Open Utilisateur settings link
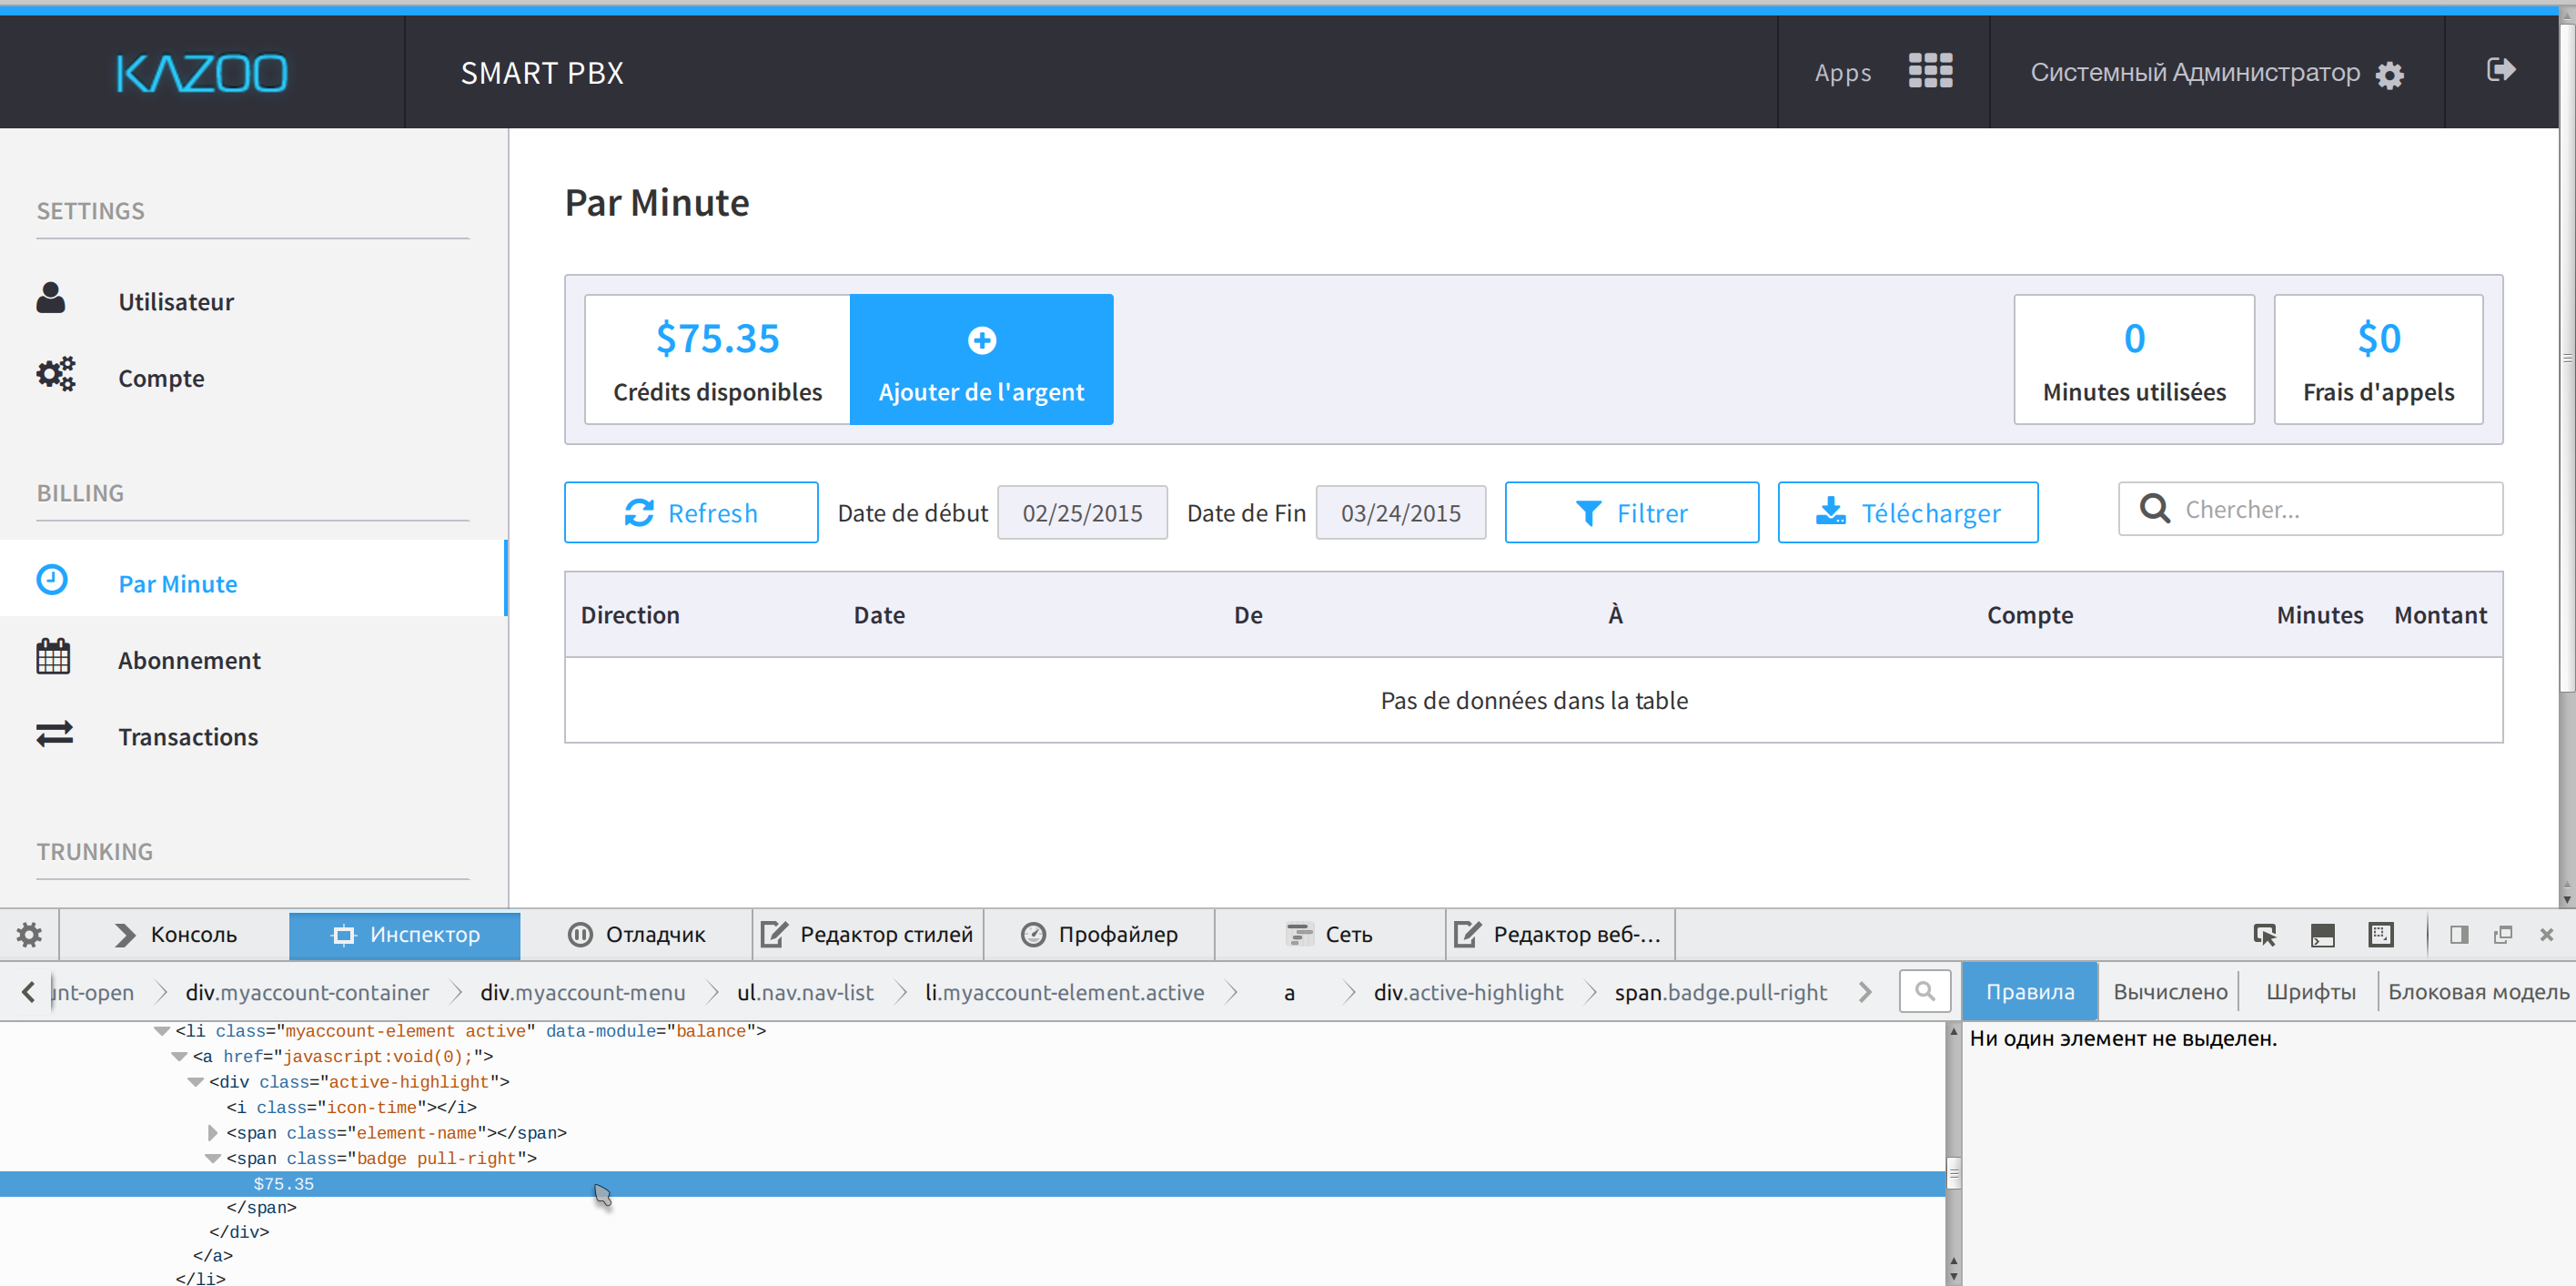The width and height of the screenshot is (2576, 1286). [176, 301]
